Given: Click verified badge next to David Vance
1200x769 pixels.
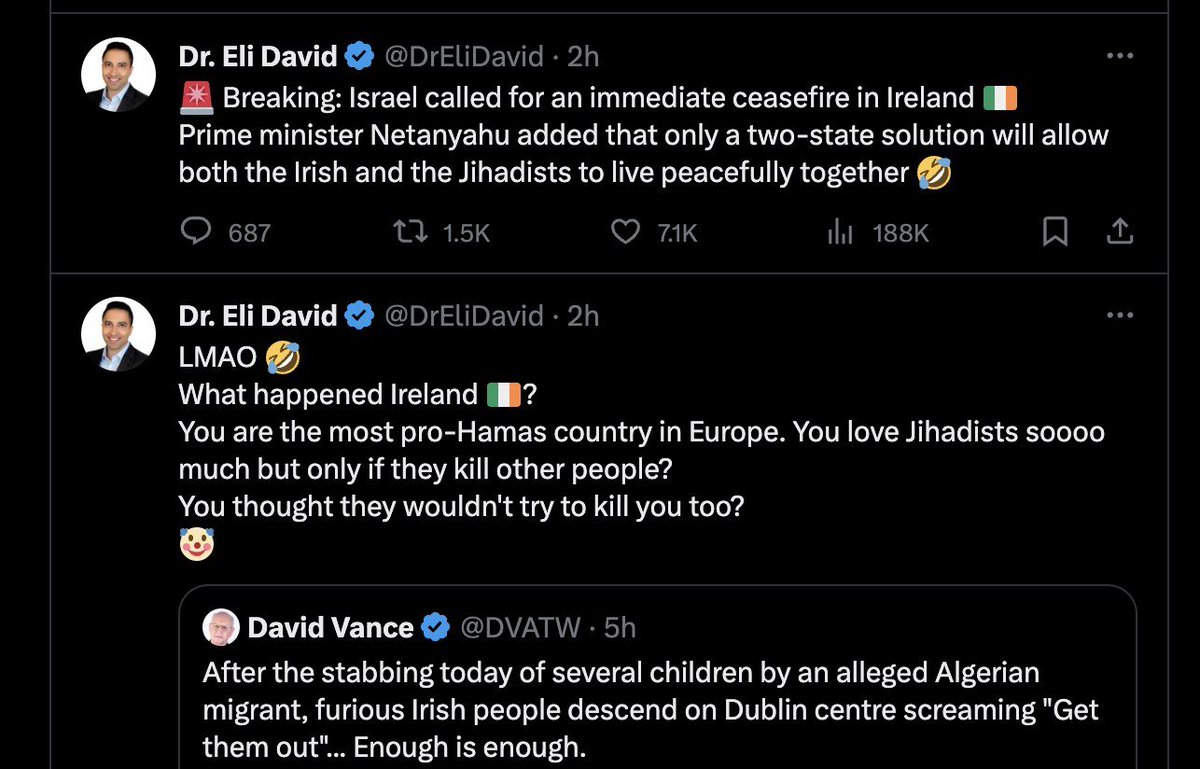Looking at the screenshot, I should (x=435, y=627).
